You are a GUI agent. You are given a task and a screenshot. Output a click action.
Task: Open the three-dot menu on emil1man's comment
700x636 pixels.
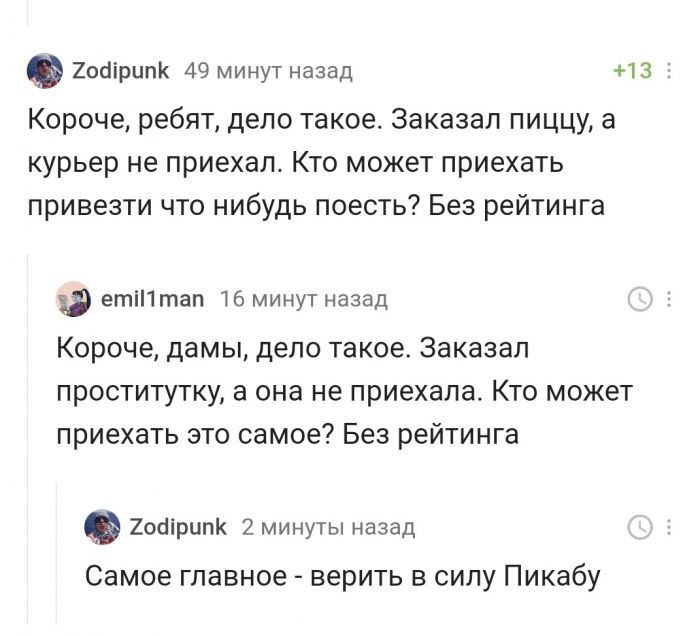[668, 298]
